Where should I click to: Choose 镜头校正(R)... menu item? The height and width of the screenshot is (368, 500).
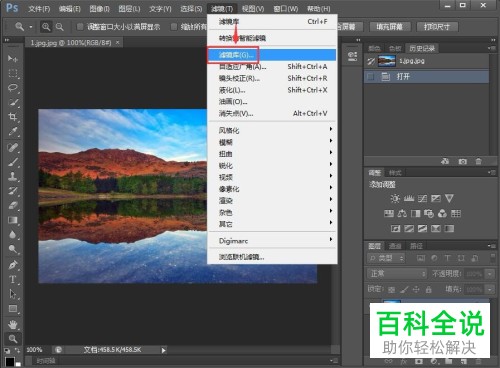pyautogui.click(x=272, y=78)
